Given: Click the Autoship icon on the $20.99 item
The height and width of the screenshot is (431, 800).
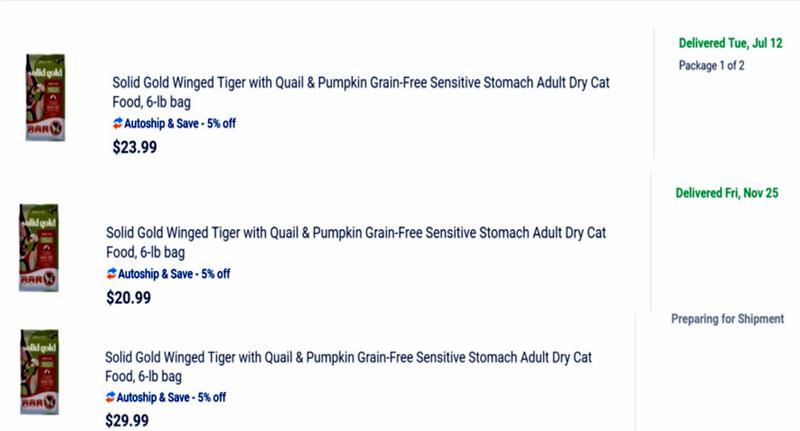Looking at the screenshot, I should pos(112,273).
